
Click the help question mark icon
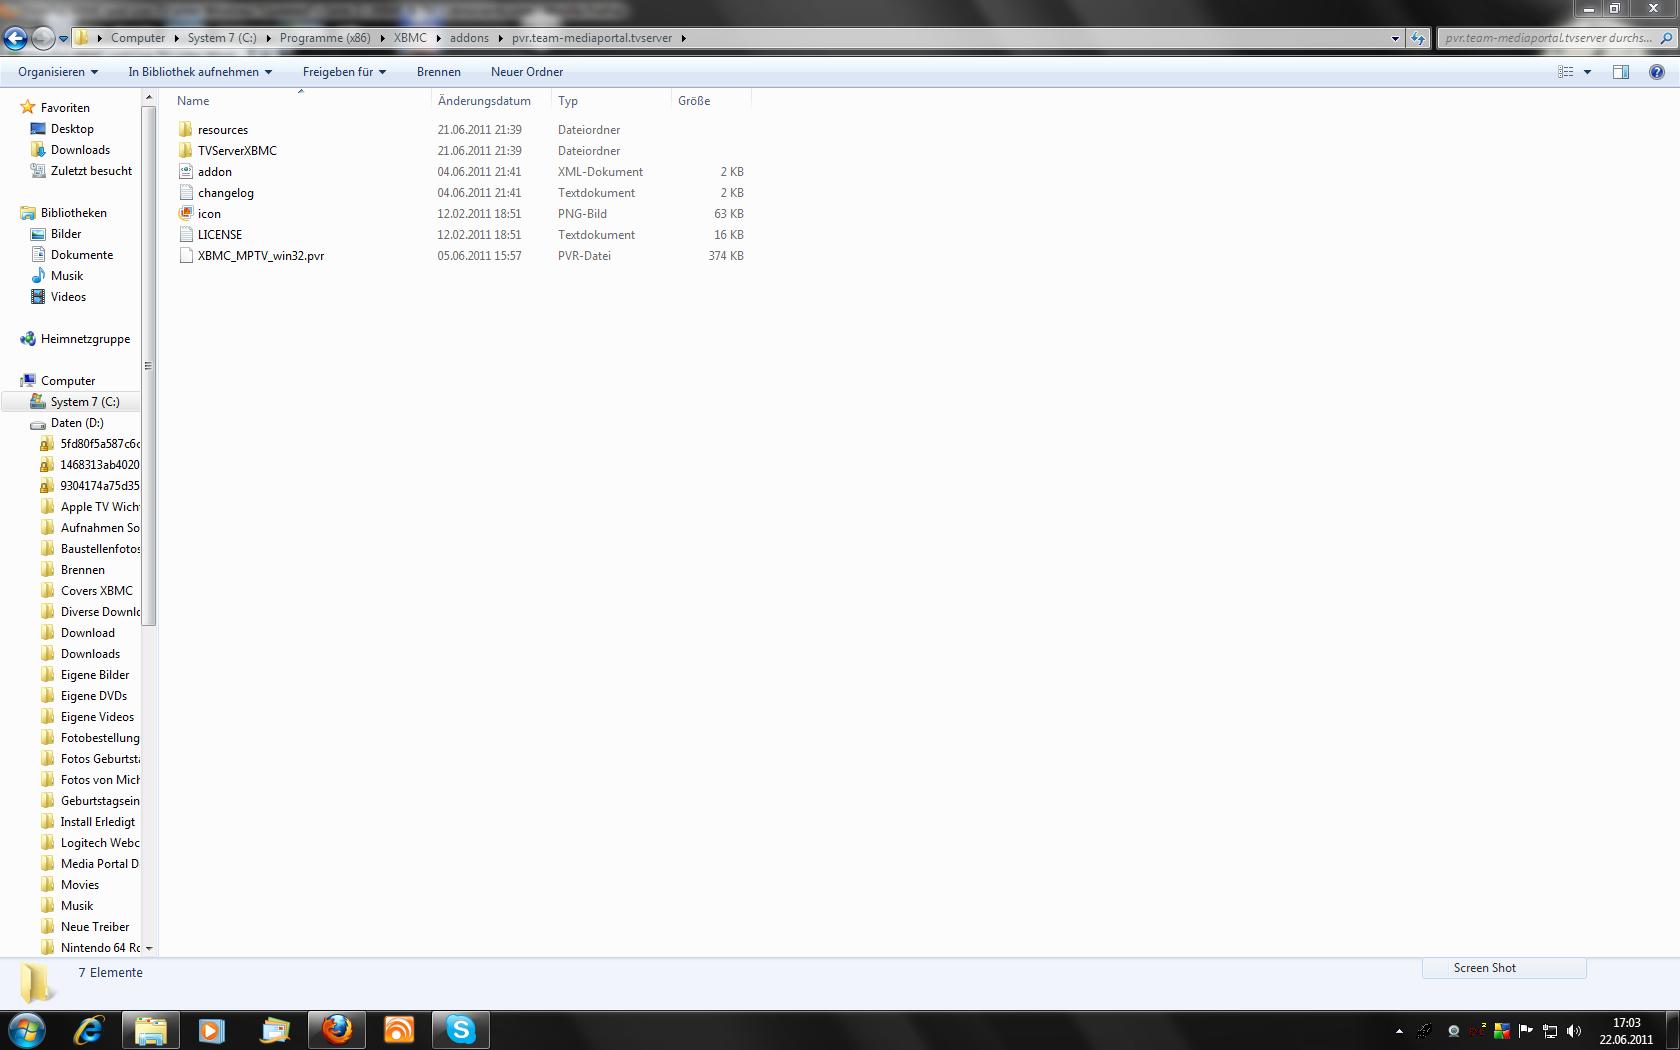tap(1657, 72)
